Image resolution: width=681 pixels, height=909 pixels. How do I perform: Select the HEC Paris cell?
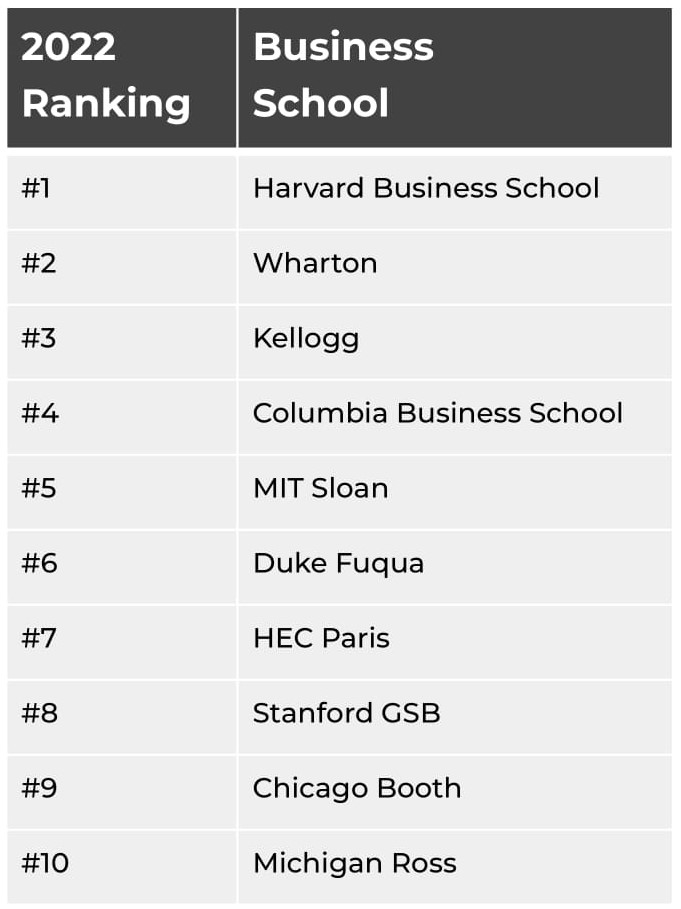tap(321, 638)
